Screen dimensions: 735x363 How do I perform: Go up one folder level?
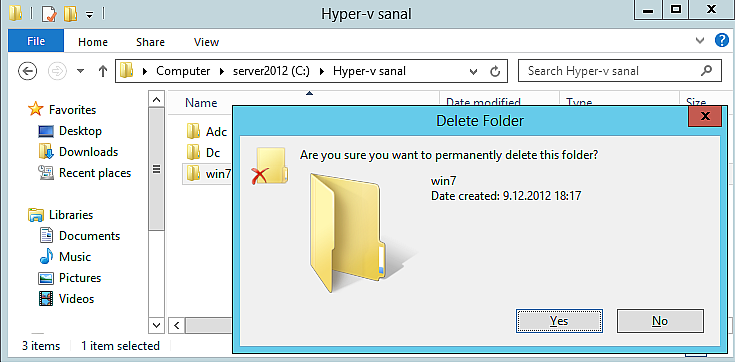tap(103, 71)
